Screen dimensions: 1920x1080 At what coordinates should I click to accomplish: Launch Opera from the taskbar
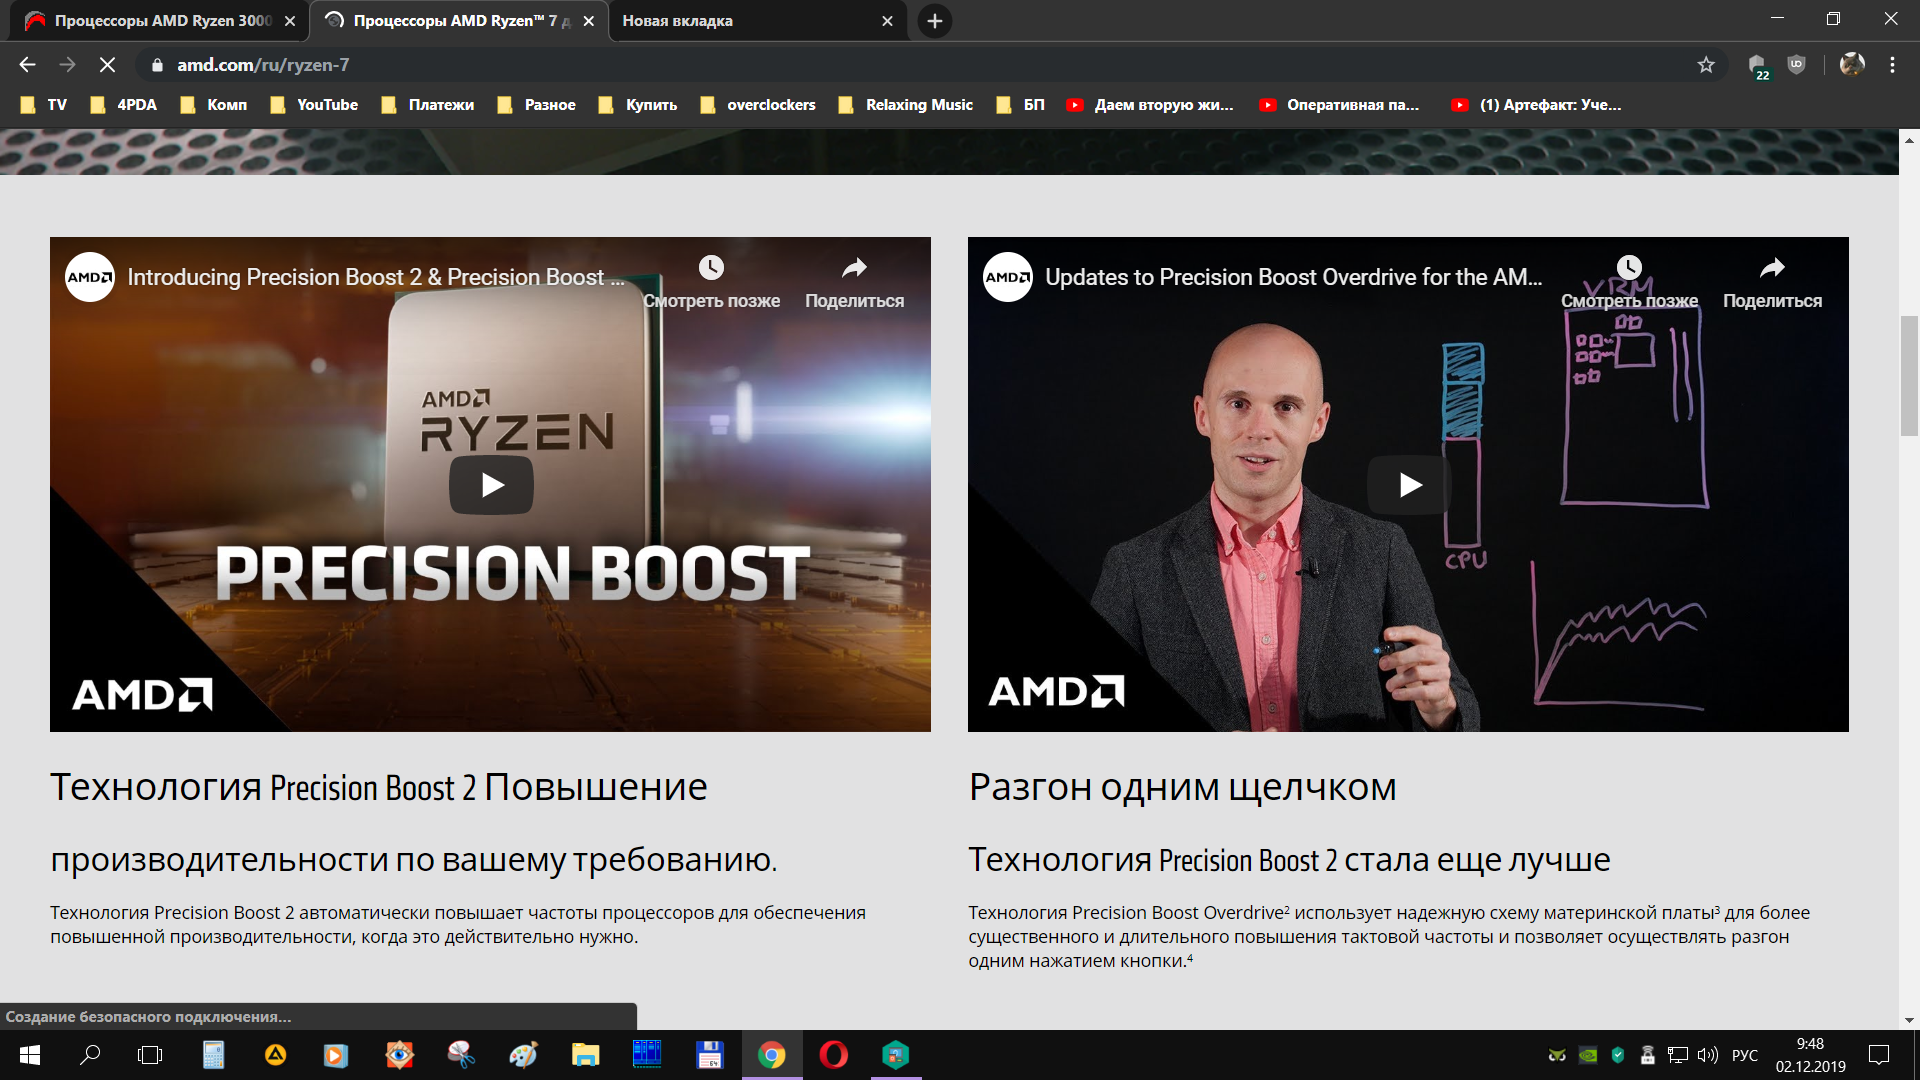(833, 1055)
